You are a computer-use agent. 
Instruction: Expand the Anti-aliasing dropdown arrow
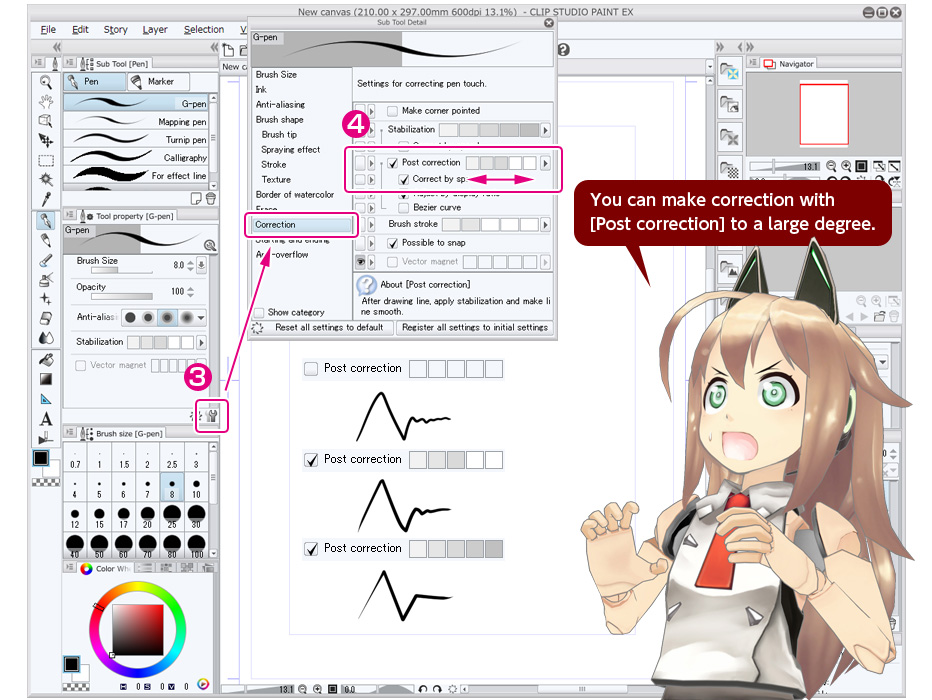coord(201,317)
